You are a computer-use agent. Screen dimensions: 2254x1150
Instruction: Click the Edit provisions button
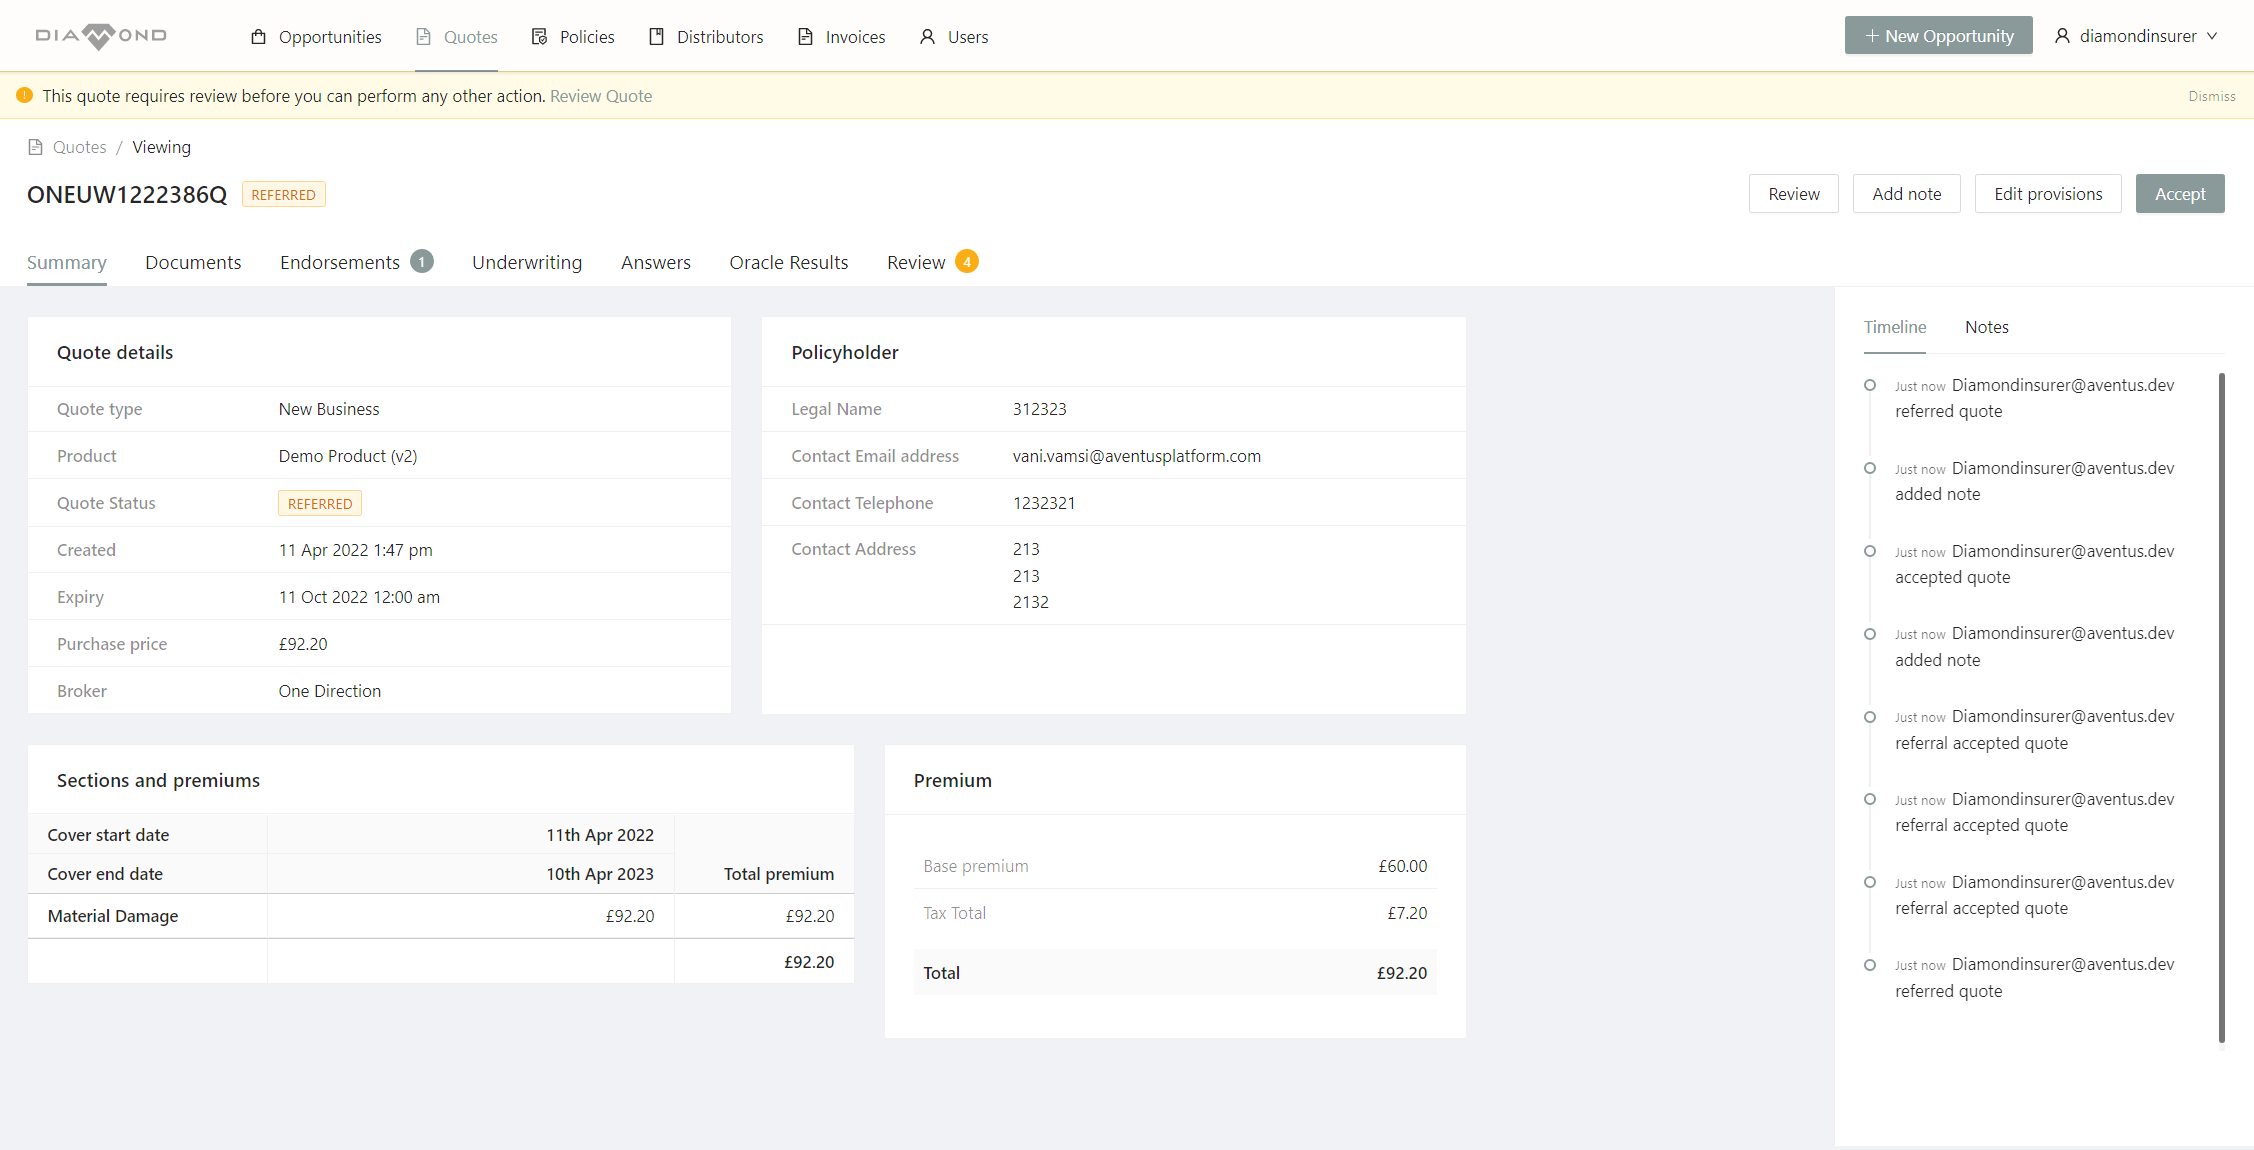(2047, 194)
